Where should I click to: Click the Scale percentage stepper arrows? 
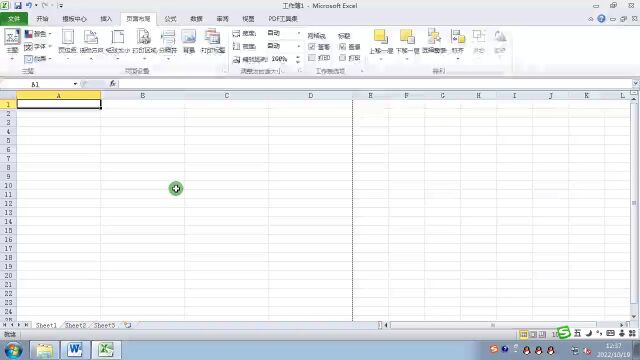(298, 59)
